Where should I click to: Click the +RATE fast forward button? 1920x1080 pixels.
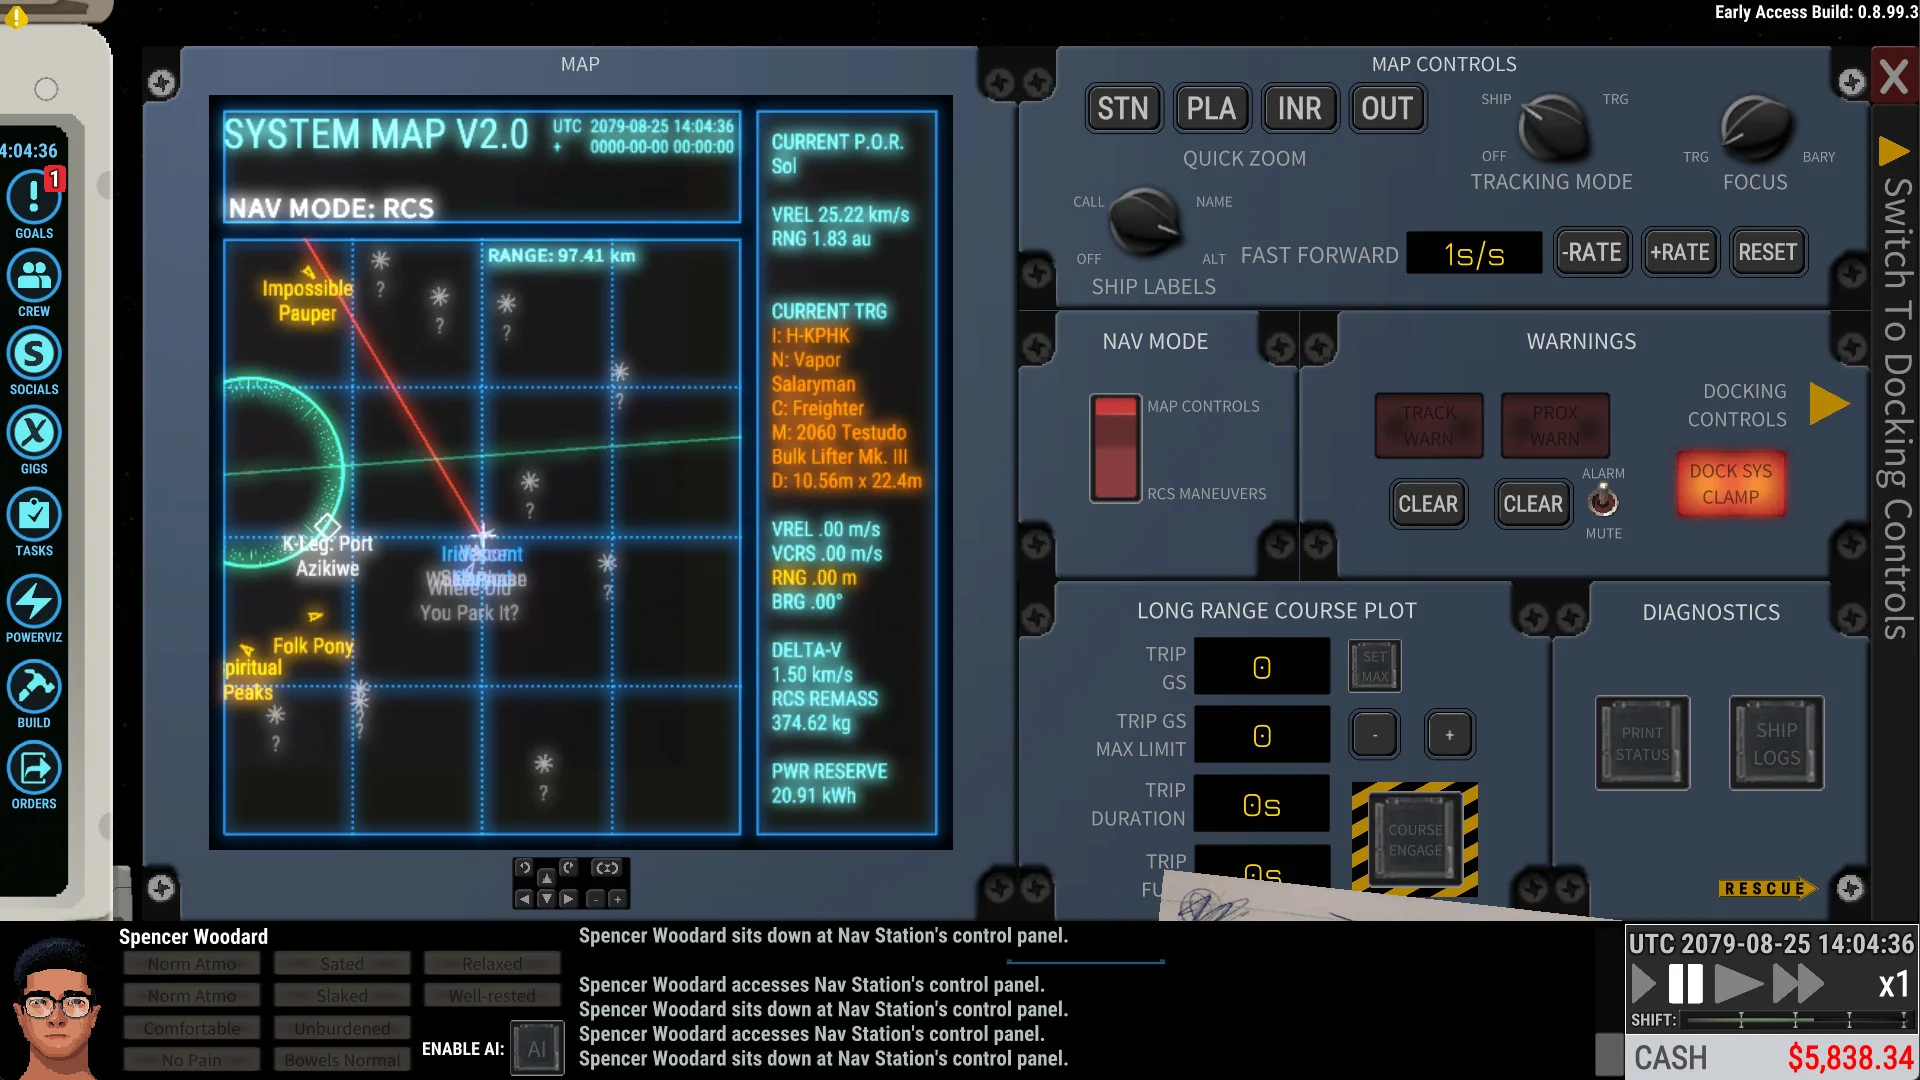pyautogui.click(x=1680, y=252)
